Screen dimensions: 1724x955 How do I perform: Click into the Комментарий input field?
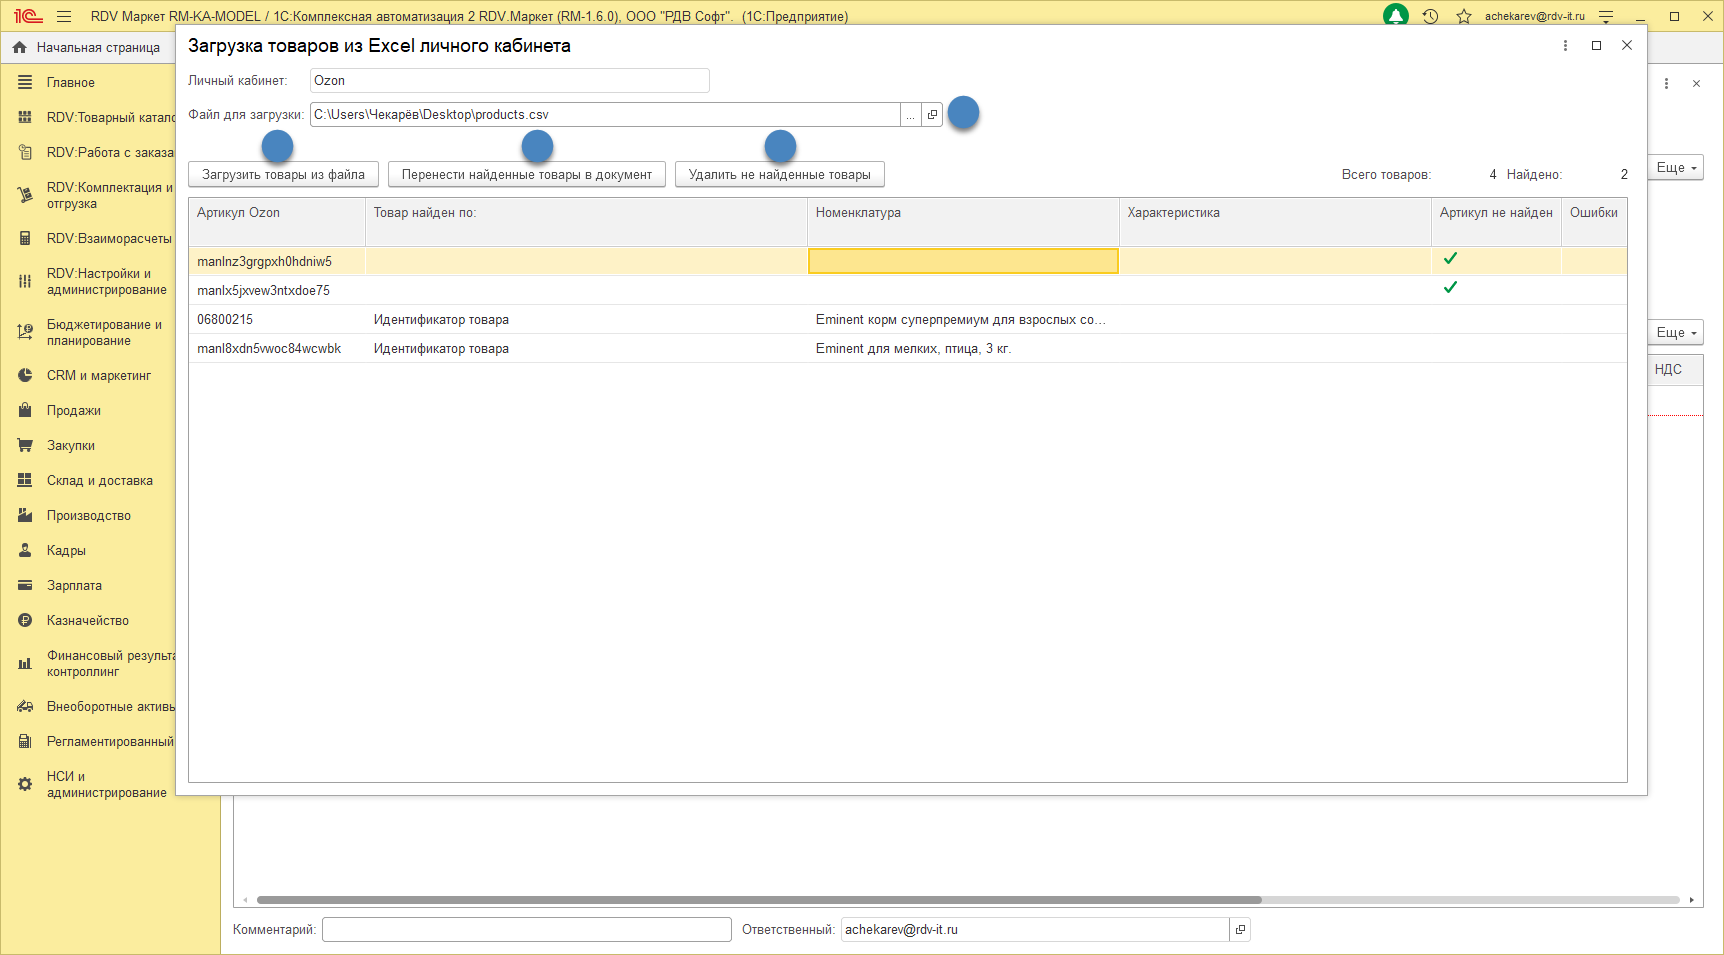[527, 930]
